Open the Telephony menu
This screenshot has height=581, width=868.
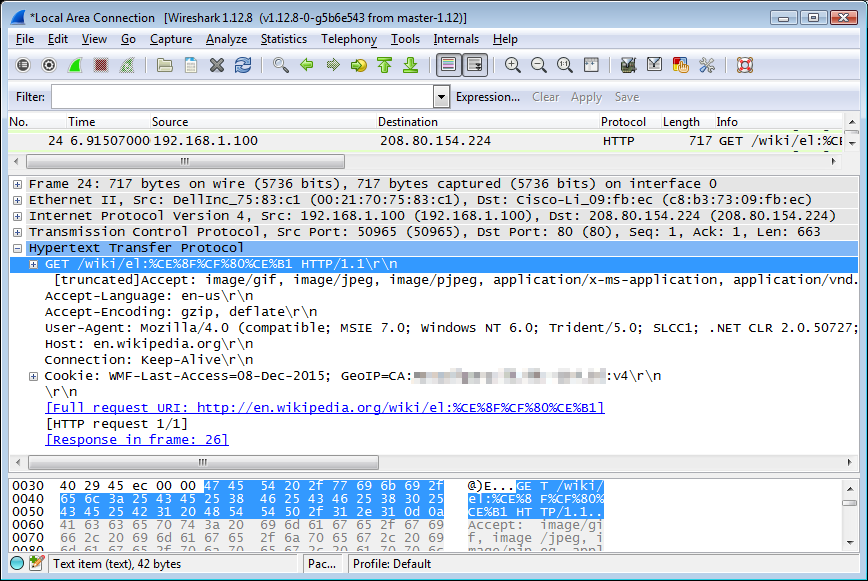click(349, 39)
